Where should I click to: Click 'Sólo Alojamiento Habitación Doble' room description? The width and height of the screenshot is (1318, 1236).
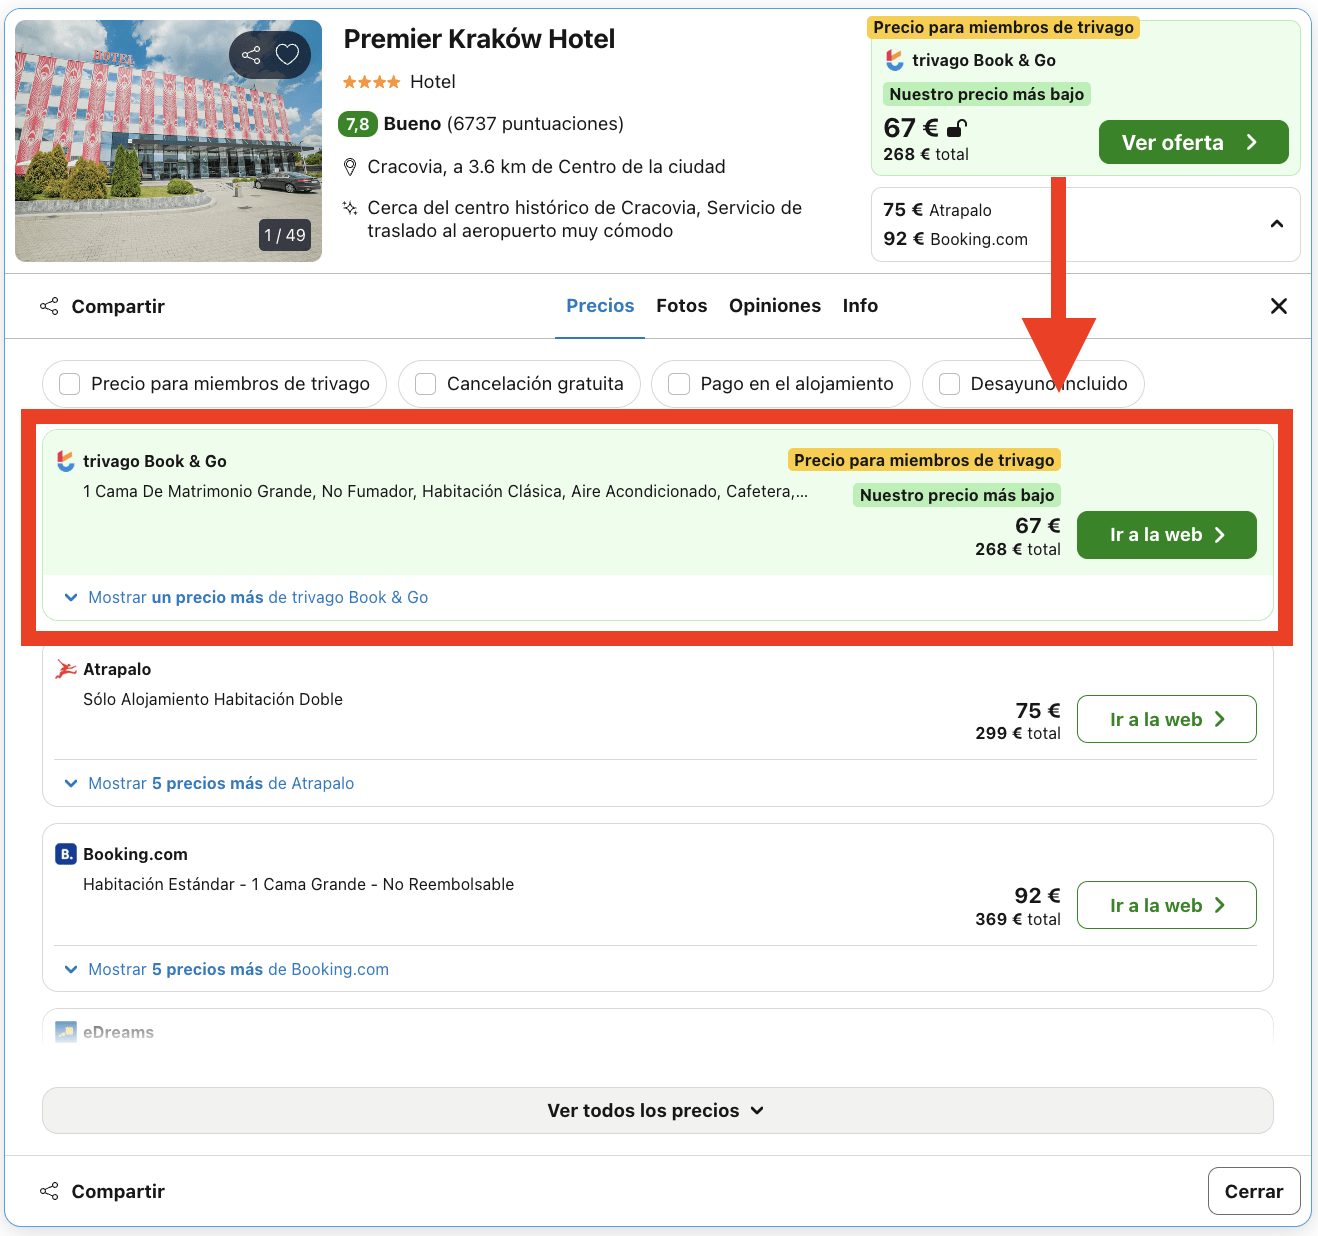tap(213, 699)
